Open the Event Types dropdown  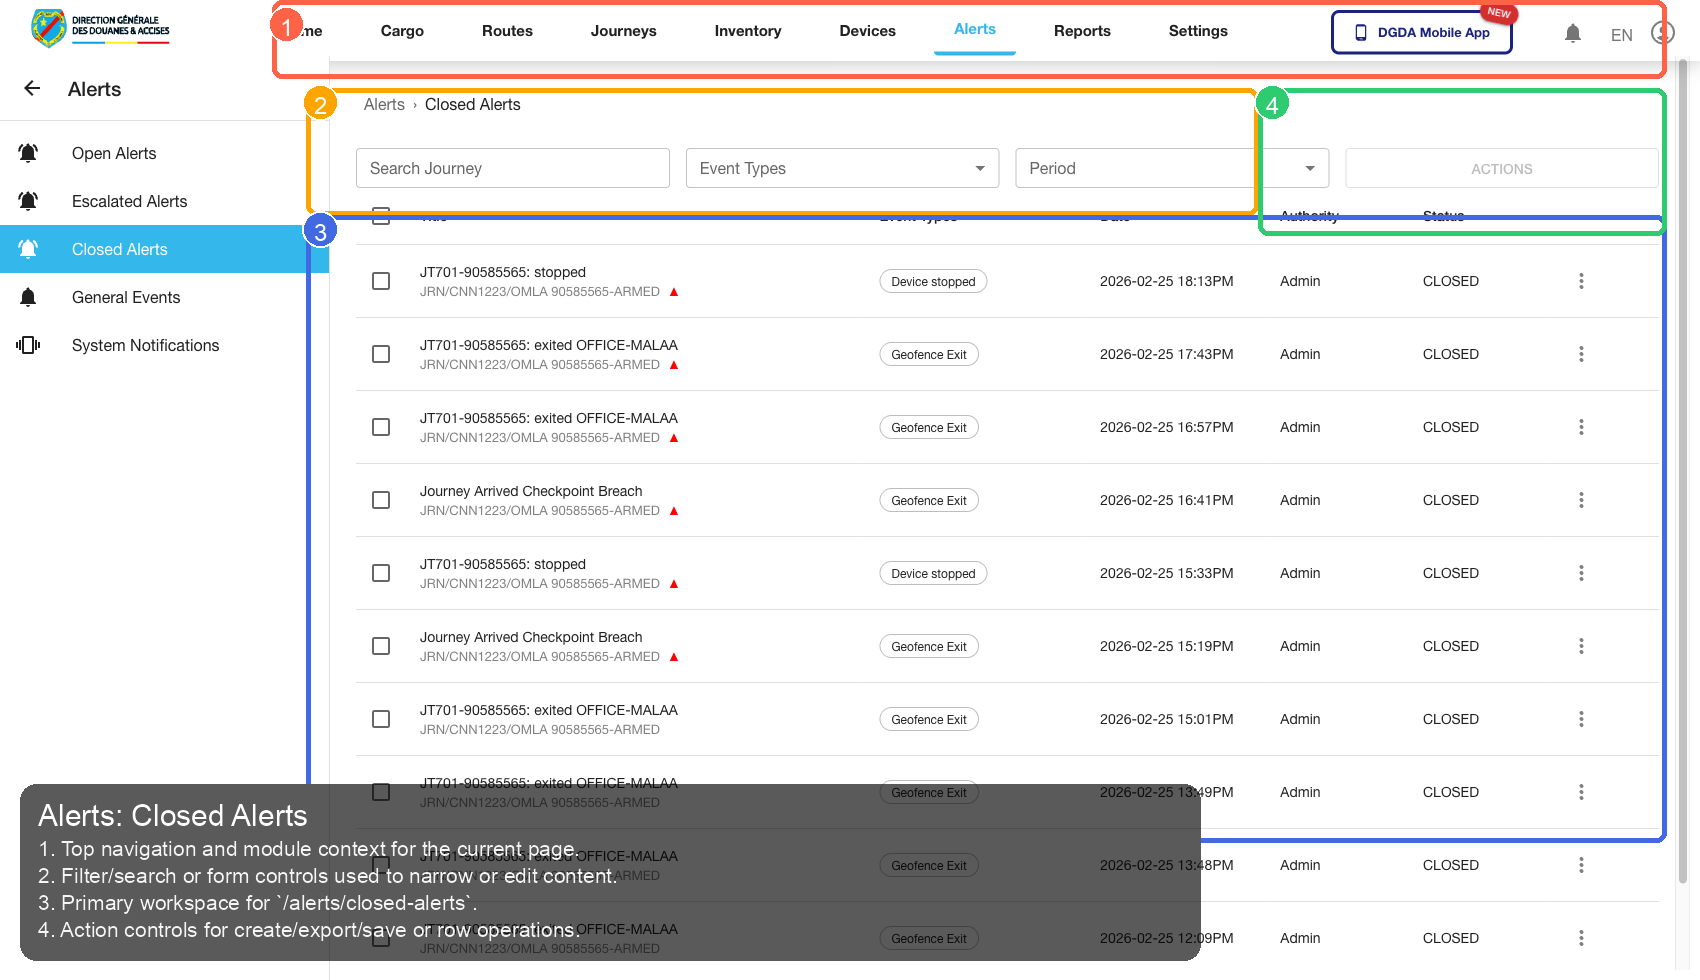[841, 168]
